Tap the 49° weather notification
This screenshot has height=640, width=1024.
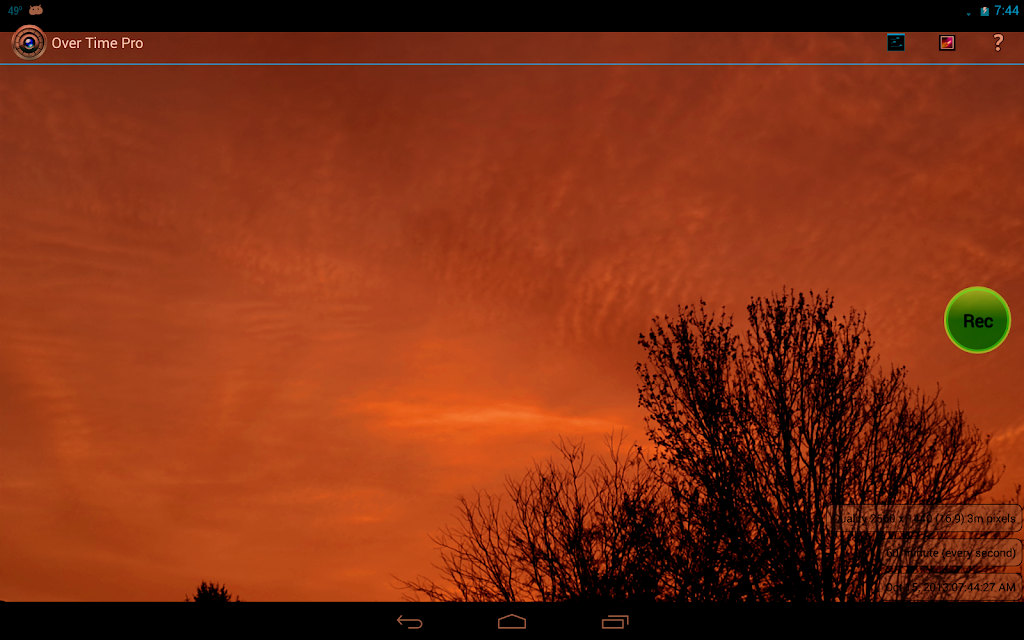tap(15, 10)
